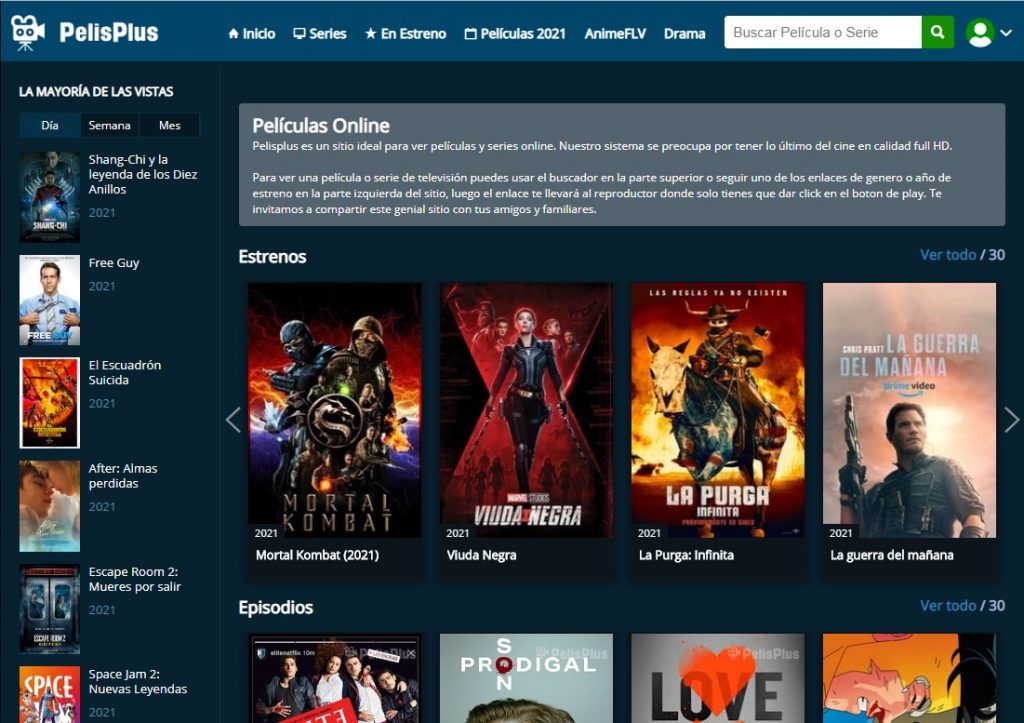
Task: Go back using the left carousel arrow
Action: click(x=233, y=419)
